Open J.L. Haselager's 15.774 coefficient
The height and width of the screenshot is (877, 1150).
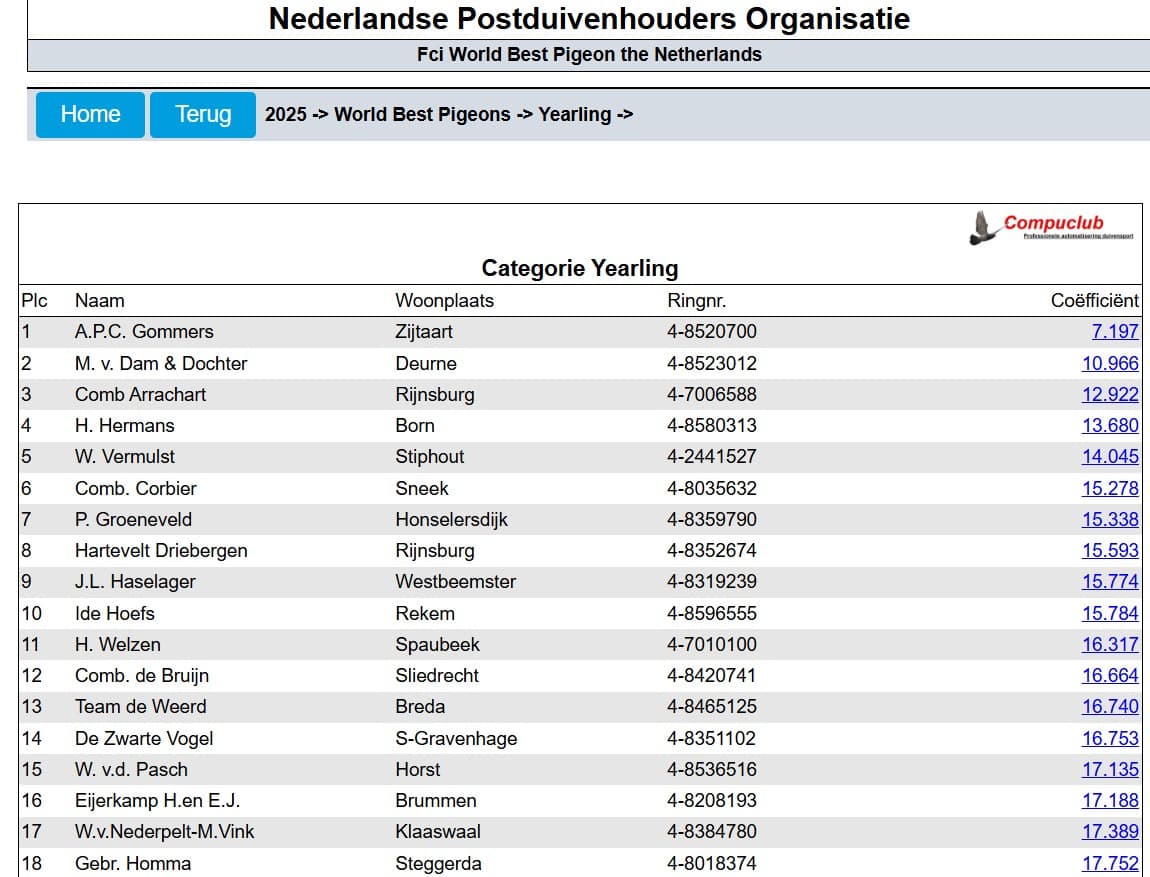[x=1109, y=582]
